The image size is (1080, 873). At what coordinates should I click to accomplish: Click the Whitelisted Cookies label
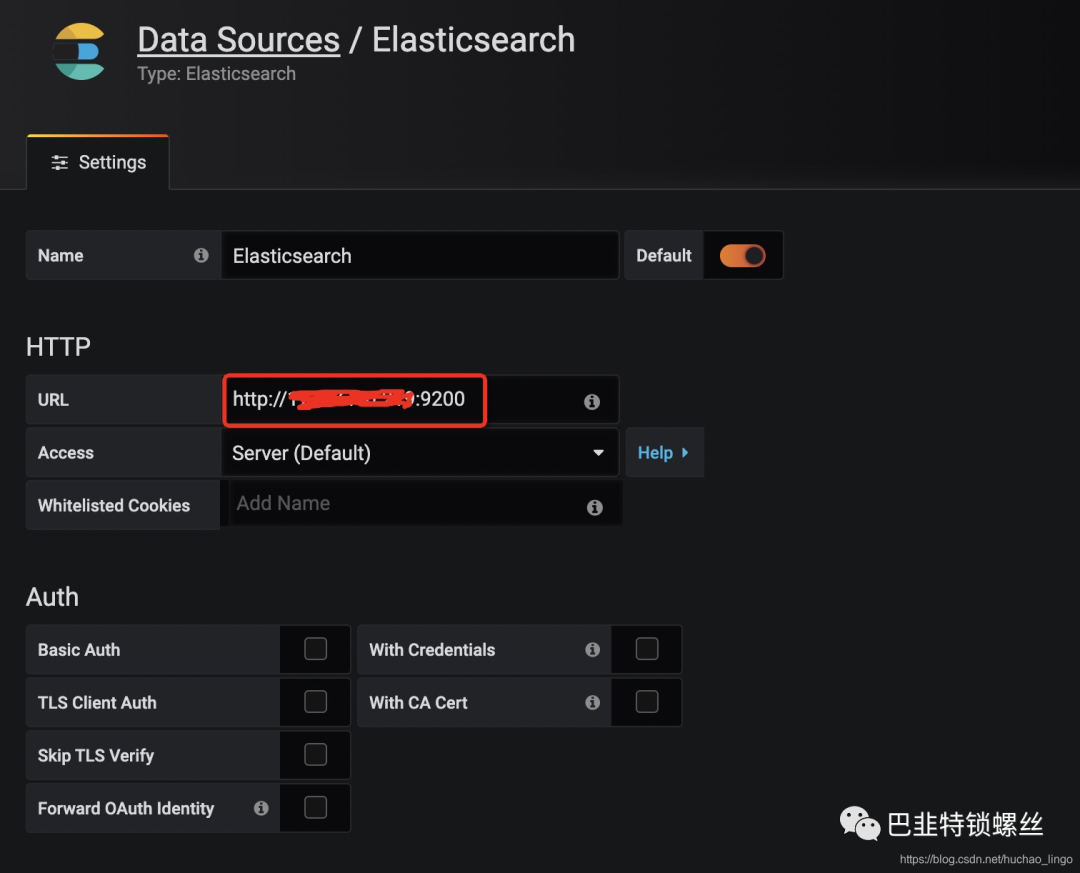pos(114,506)
